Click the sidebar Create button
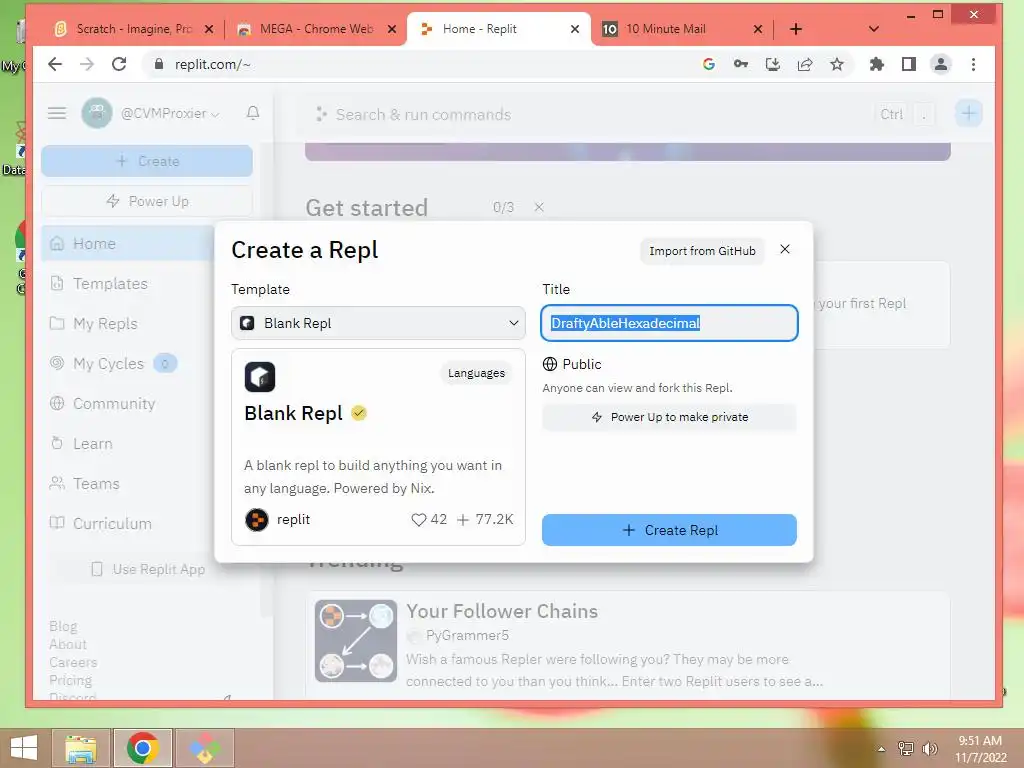Image resolution: width=1024 pixels, height=768 pixels. click(x=147, y=161)
